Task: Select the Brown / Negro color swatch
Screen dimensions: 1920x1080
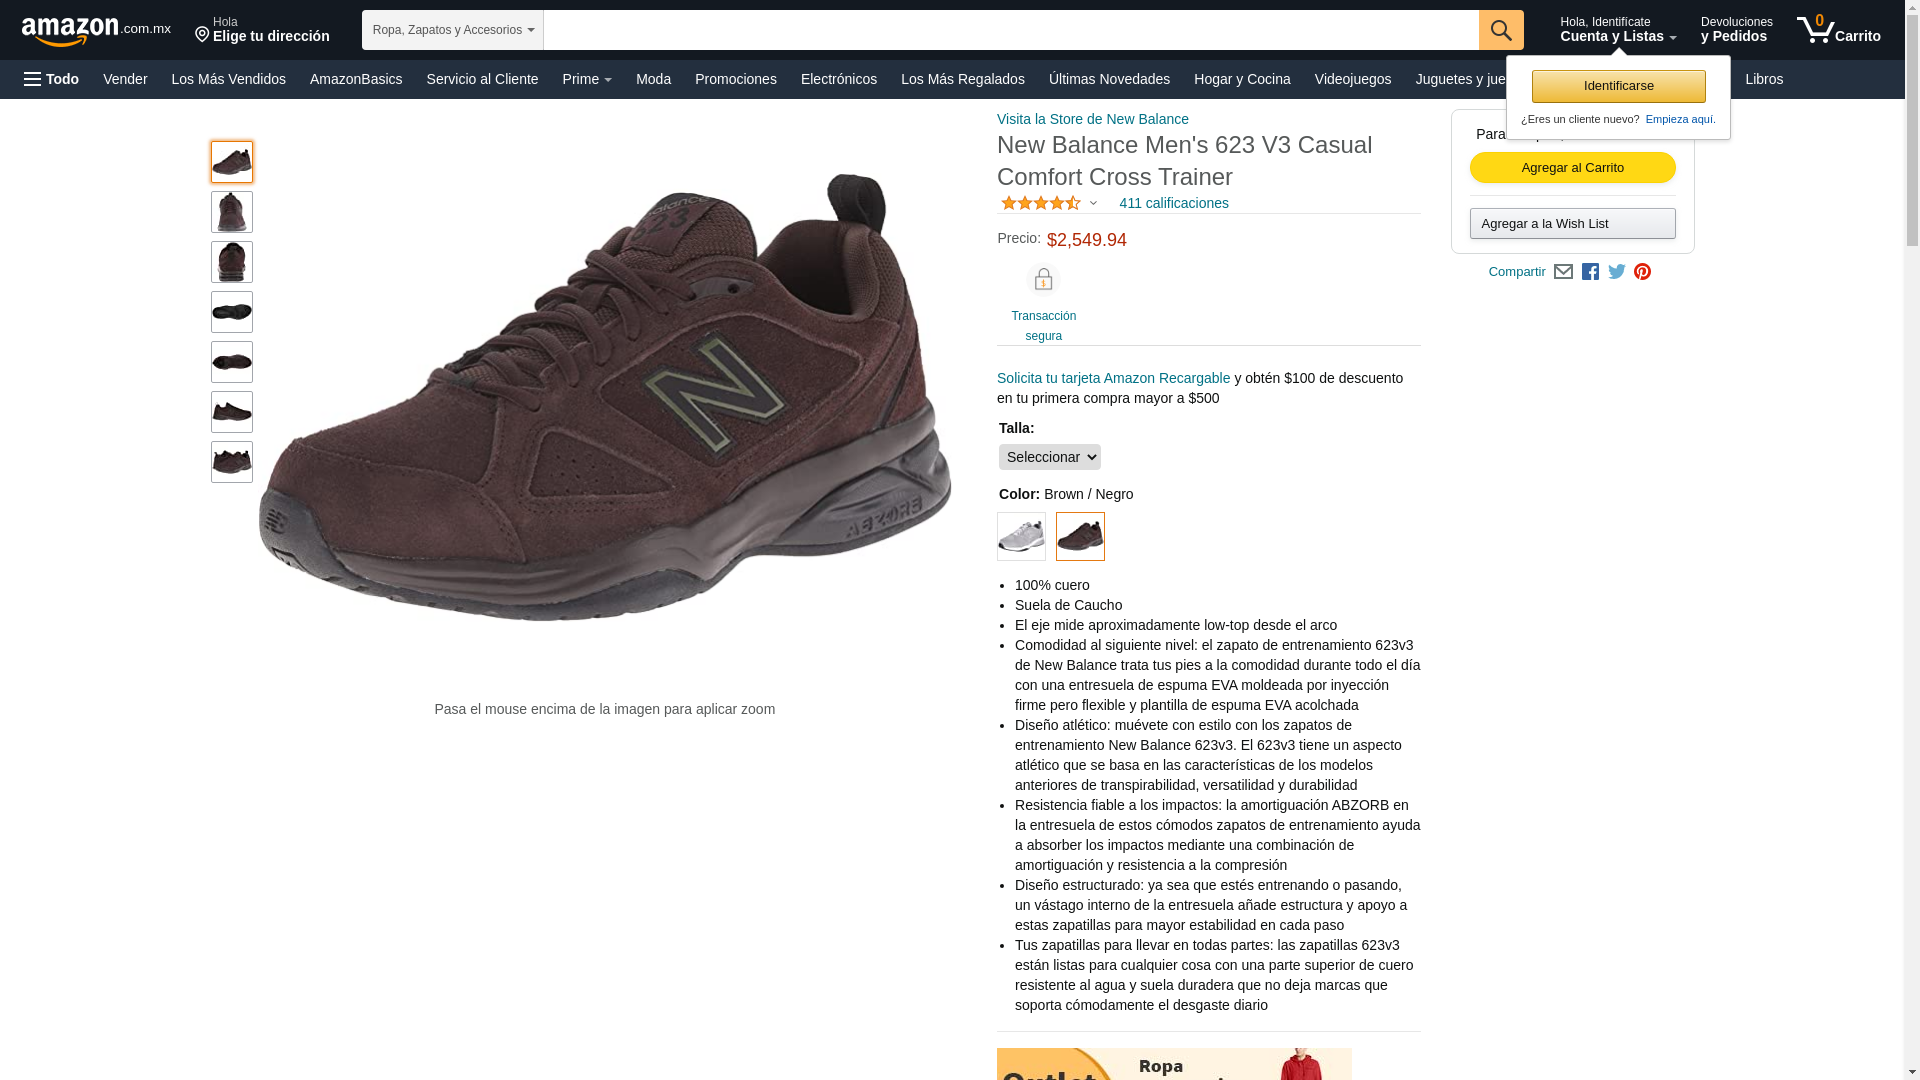Action: 1080,536
